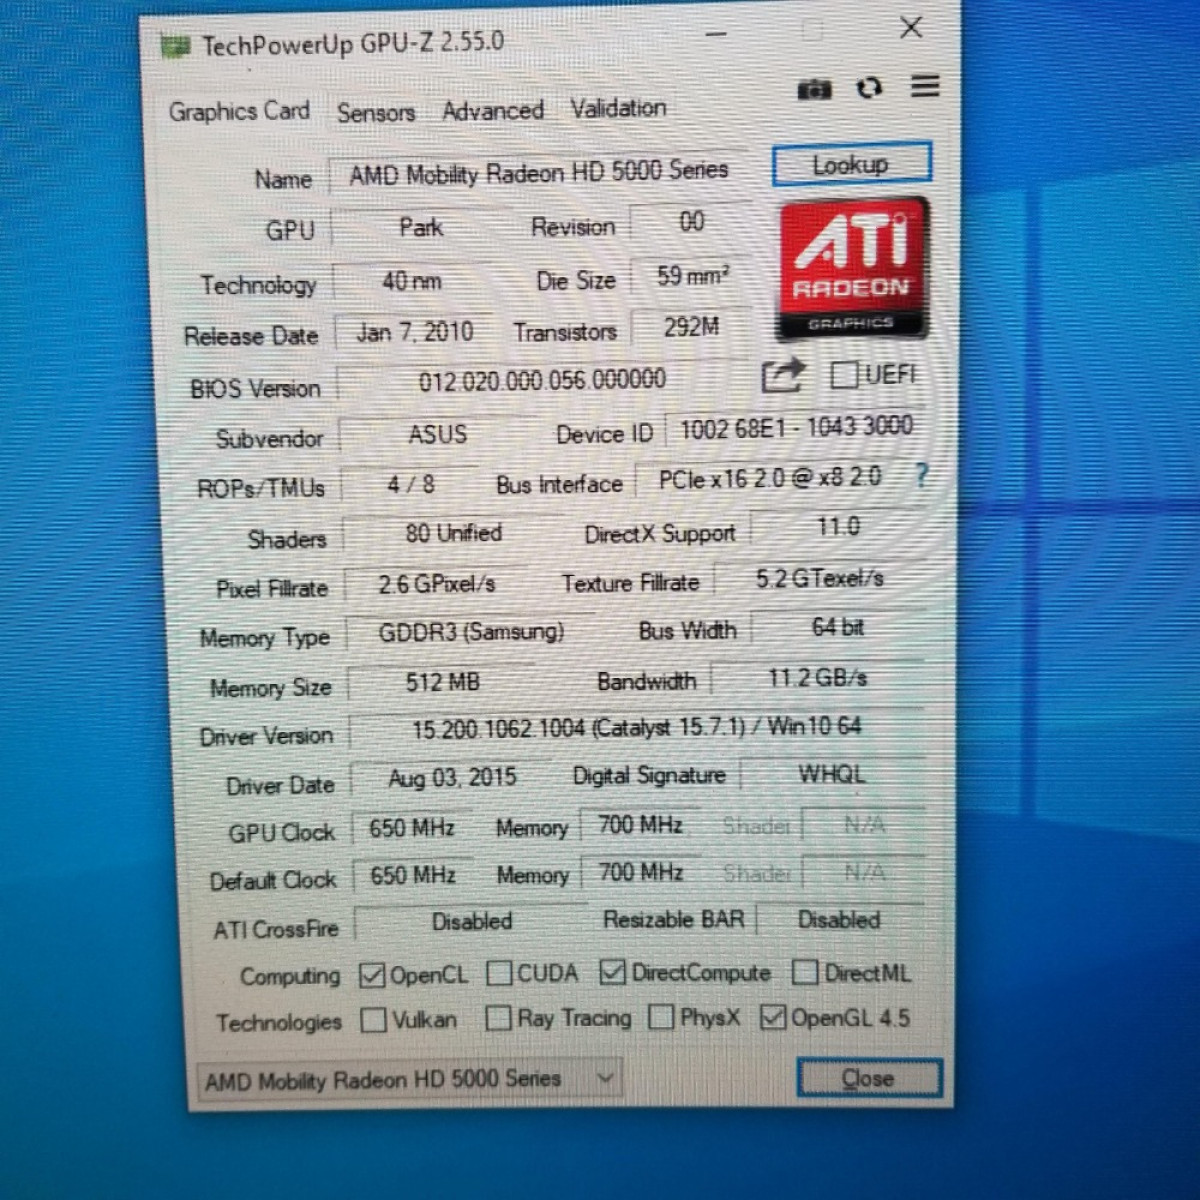Image resolution: width=1200 pixels, height=1200 pixels.
Task: Open the Validation tab
Action: pos(618,108)
